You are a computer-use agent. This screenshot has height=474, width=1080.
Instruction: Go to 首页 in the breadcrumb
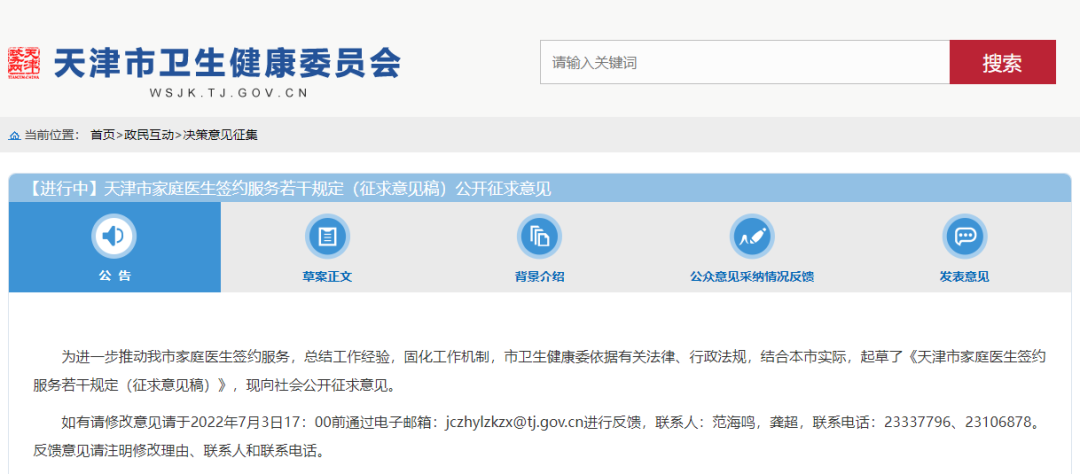tap(103, 136)
